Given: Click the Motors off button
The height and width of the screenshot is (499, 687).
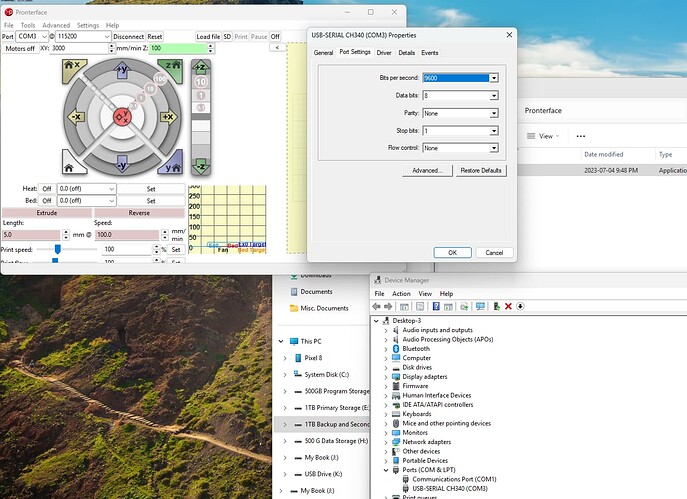Looking at the screenshot, I should click(x=20, y=49).
